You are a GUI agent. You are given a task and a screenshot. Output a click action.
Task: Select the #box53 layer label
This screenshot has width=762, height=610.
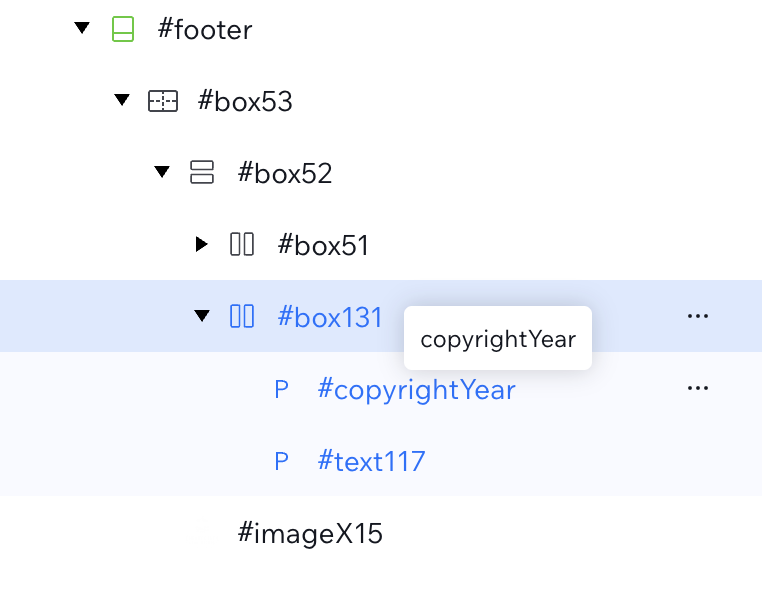click(245, 101)
